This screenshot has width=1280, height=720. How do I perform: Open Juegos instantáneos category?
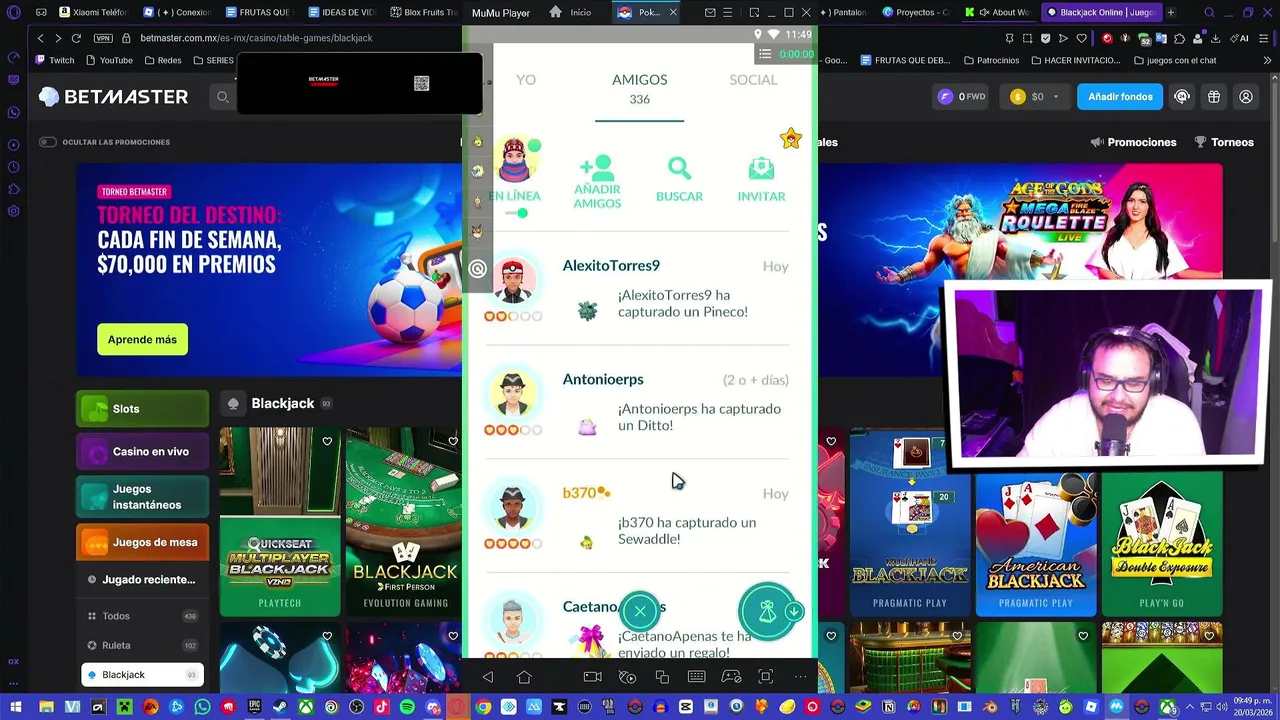[142, 497]
